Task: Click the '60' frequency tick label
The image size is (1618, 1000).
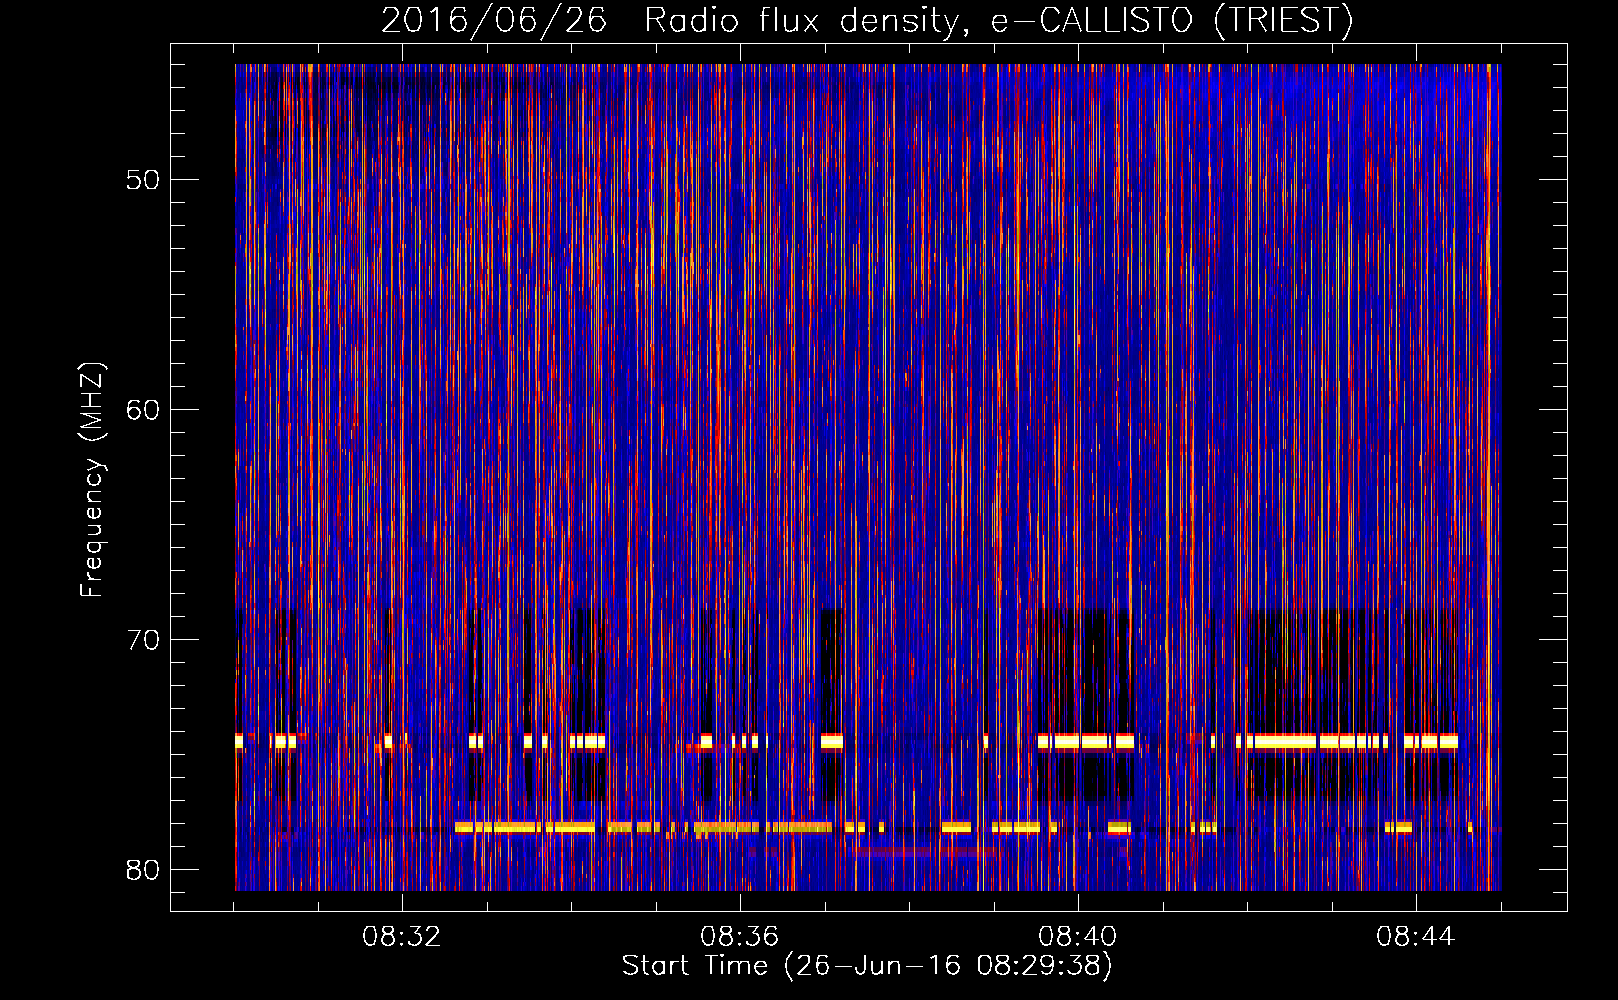Action: click(143, 410)
